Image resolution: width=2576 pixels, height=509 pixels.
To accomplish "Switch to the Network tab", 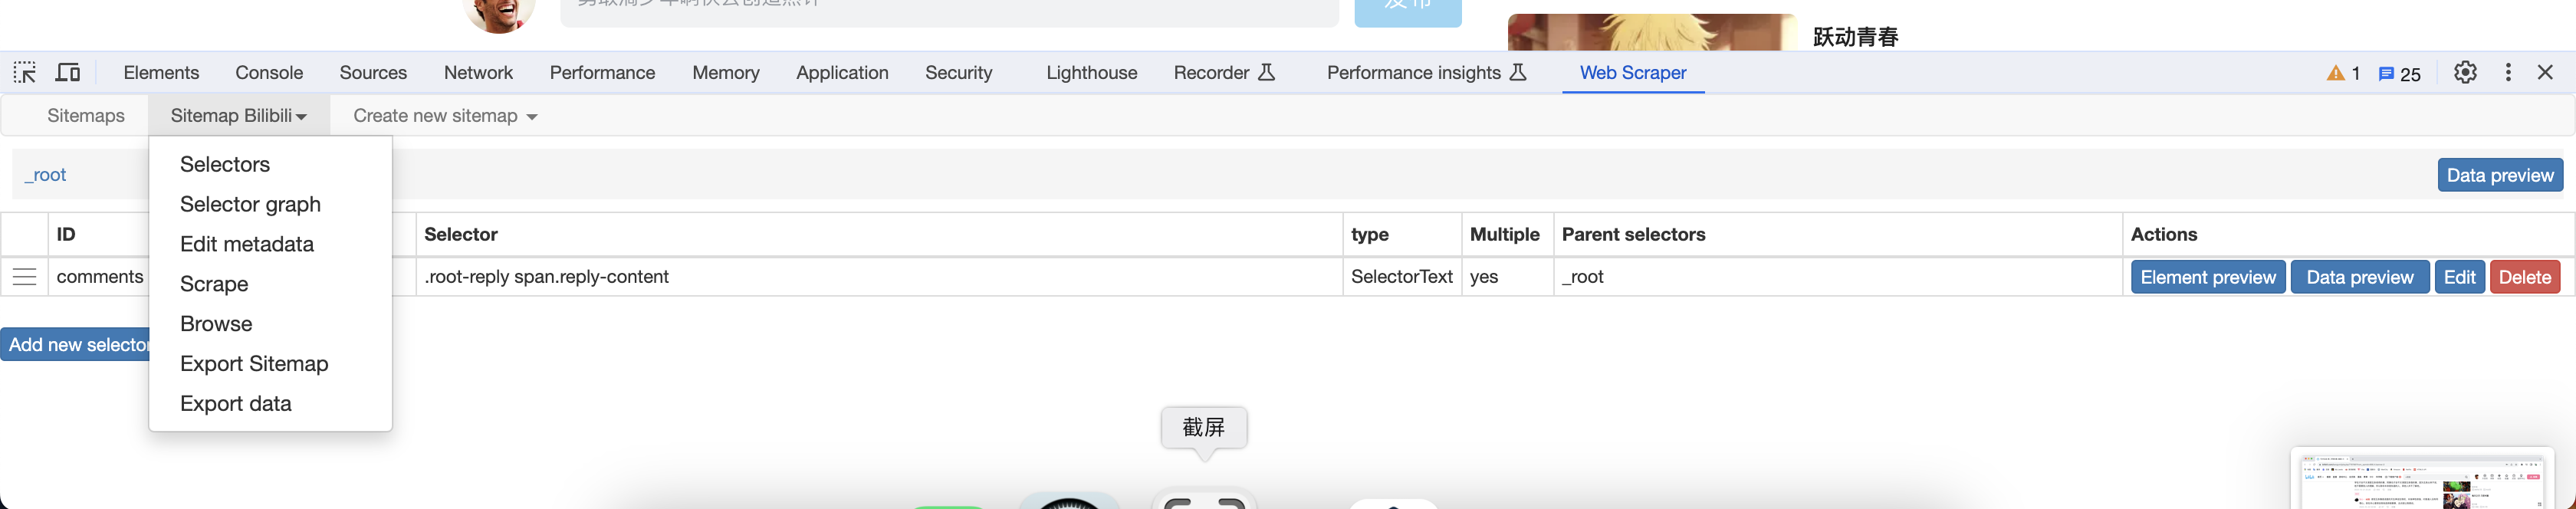I will (x=478, y=73).
